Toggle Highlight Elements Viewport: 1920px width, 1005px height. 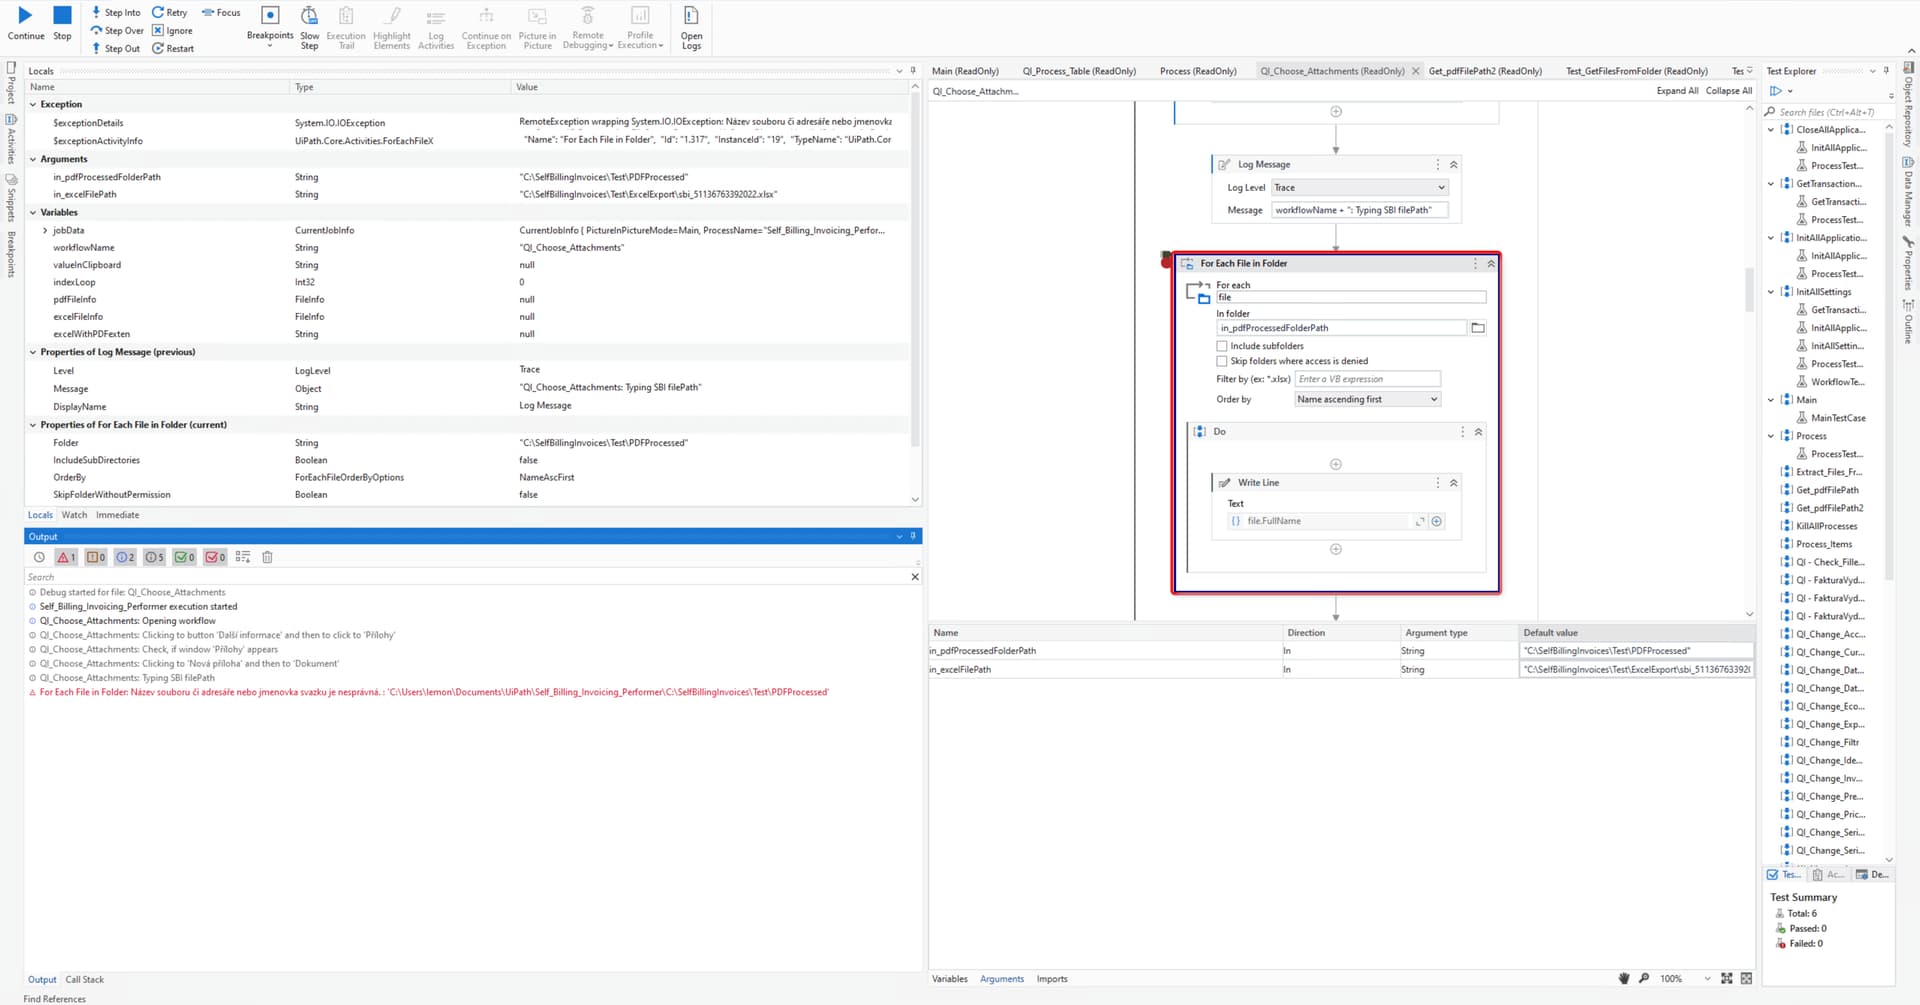pyautogui.click(x=392, y=27)
